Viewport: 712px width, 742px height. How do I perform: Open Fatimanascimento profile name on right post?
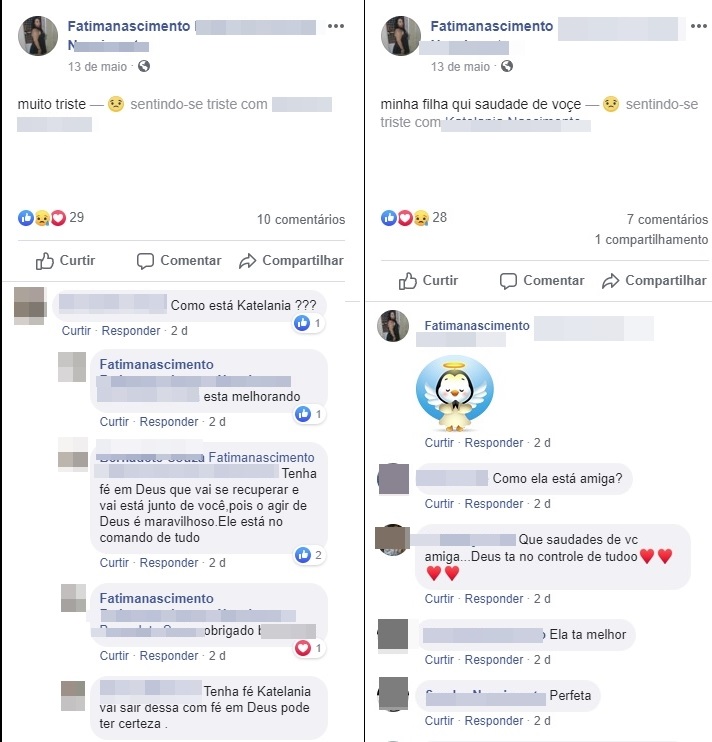click(x=492, y=26)
